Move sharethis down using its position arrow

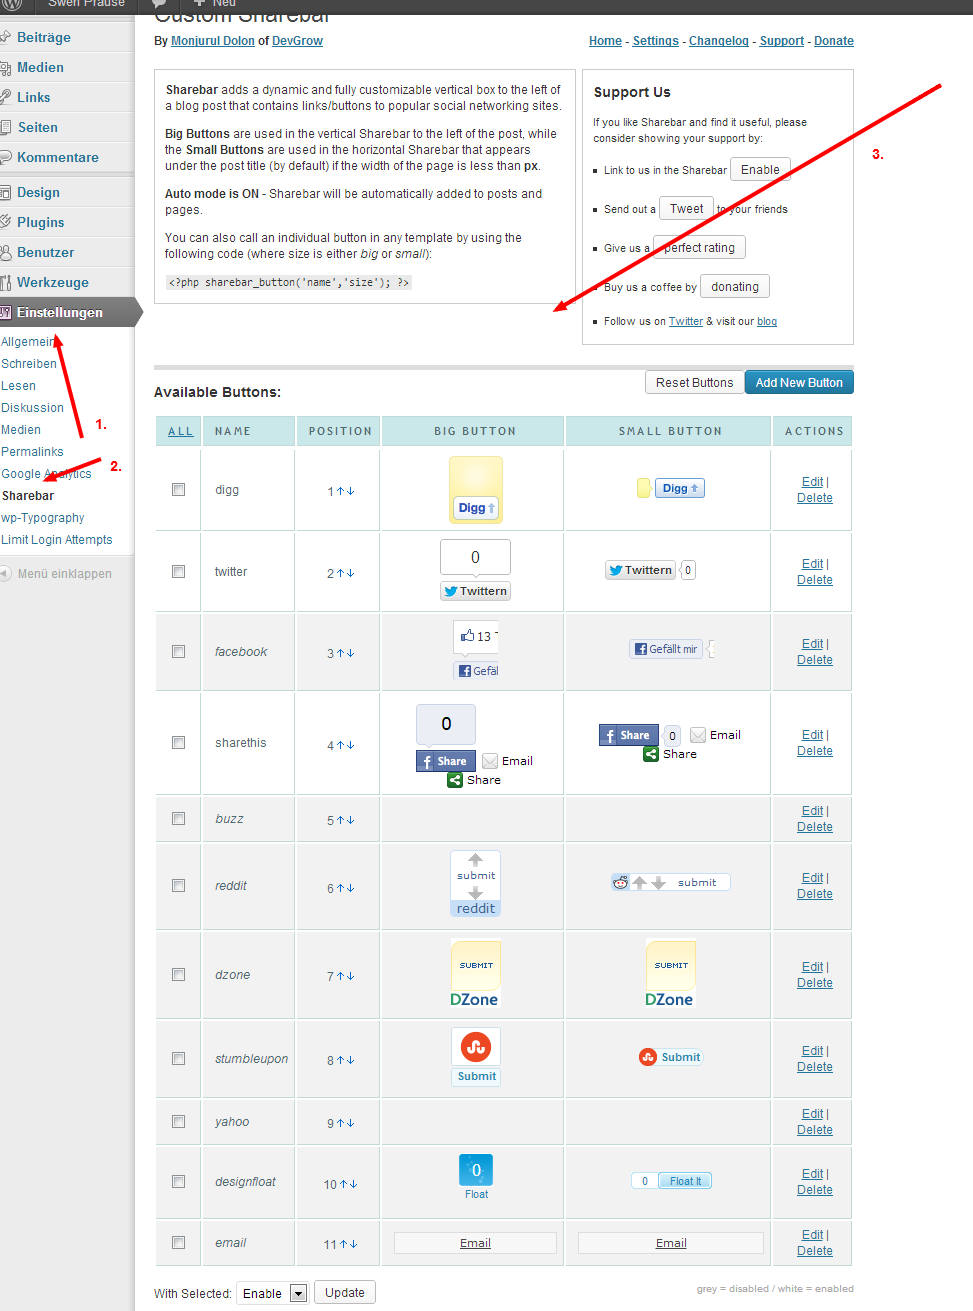(351, 745)
